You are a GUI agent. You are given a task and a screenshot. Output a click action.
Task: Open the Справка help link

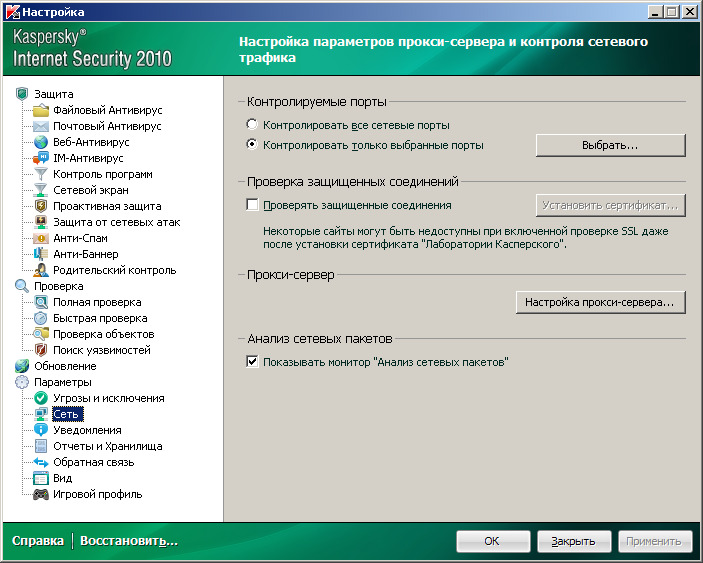pyautogui.click(x=38, y=541)
